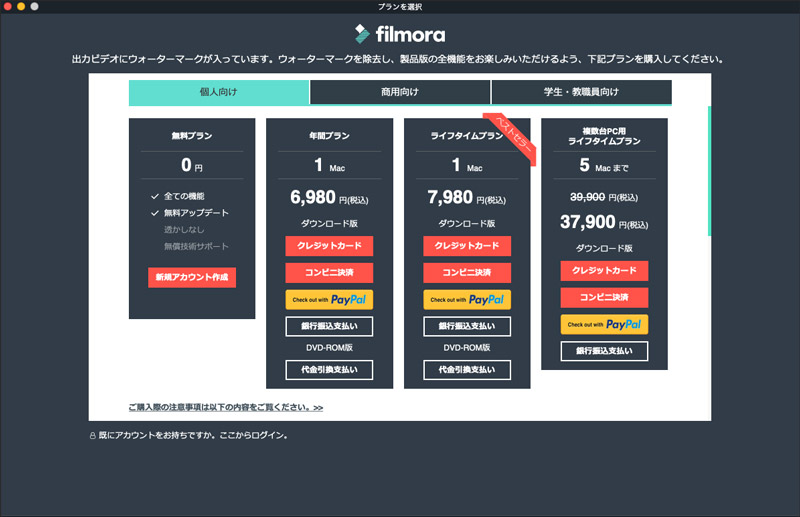Screen dimensions: 800x517
Task: Switch to the 商用向け tab
Action: coord(400,92)
